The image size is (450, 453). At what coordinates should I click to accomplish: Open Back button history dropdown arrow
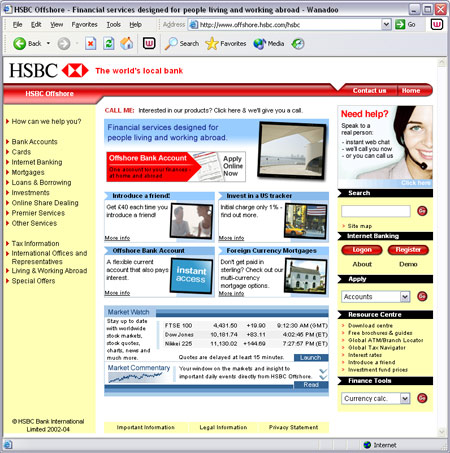click(48, 43)
